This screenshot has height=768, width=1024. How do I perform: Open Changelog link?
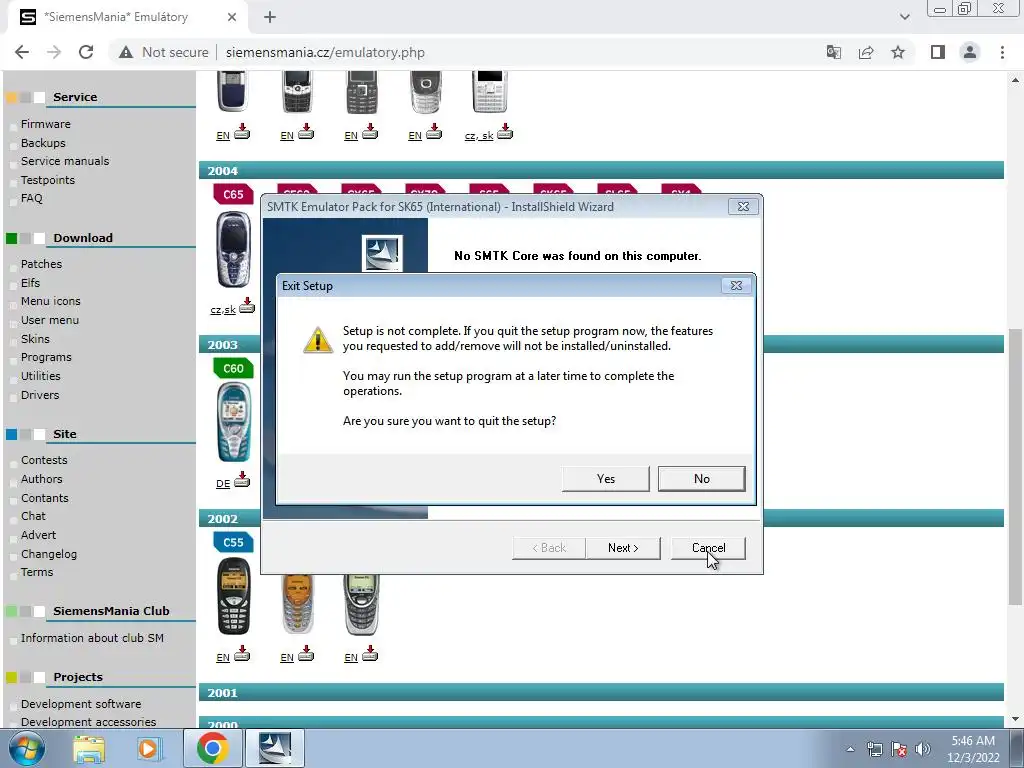click(x=48, y=554)
